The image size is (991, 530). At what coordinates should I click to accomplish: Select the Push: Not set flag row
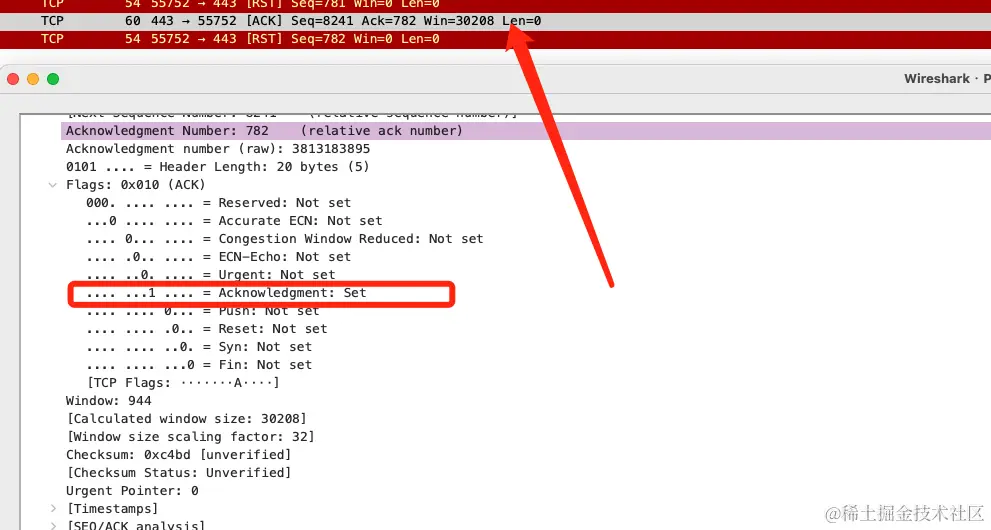pos(203,311)
